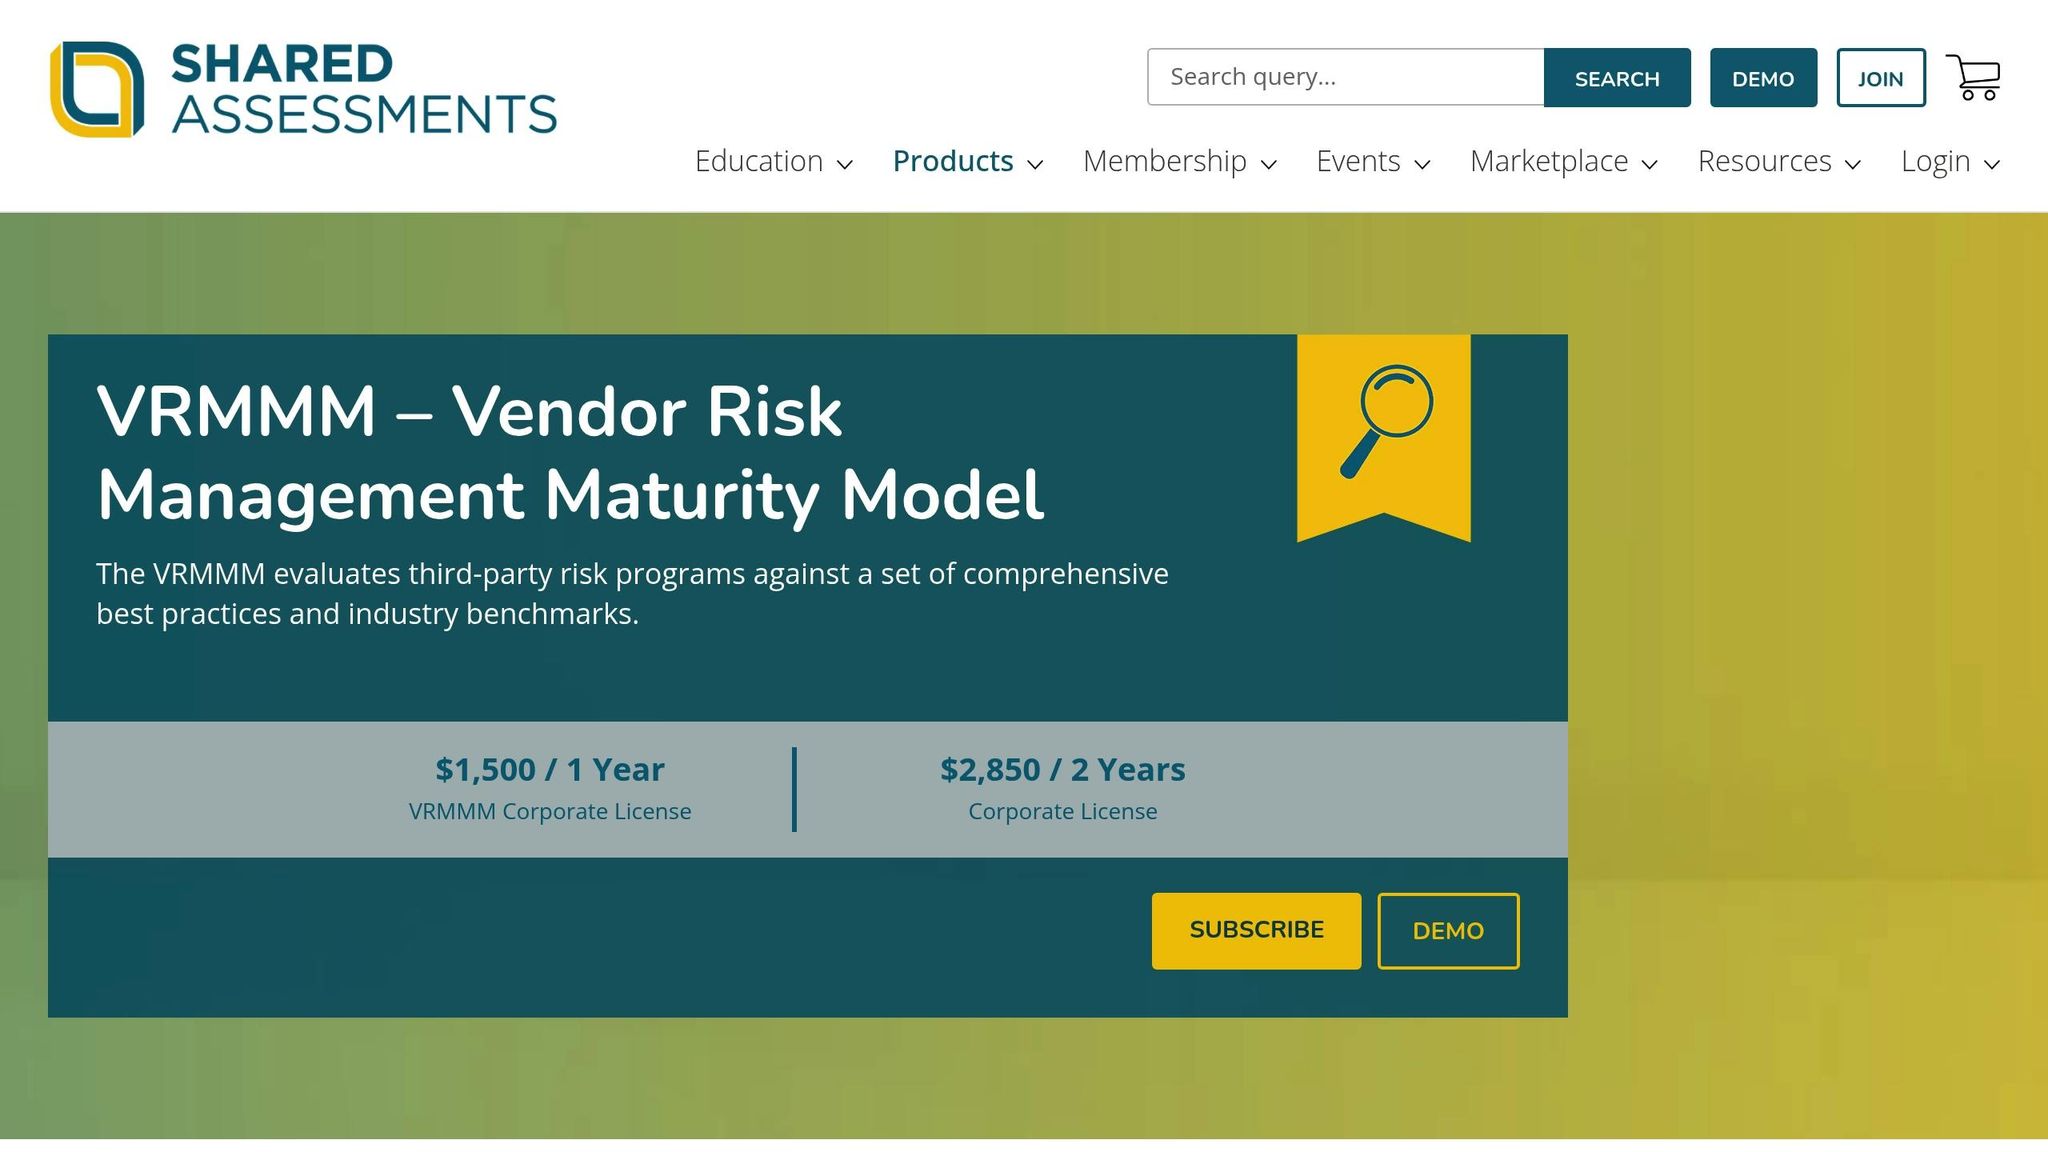Expand the Resources chevron arrow

[x=1853, y=164]
